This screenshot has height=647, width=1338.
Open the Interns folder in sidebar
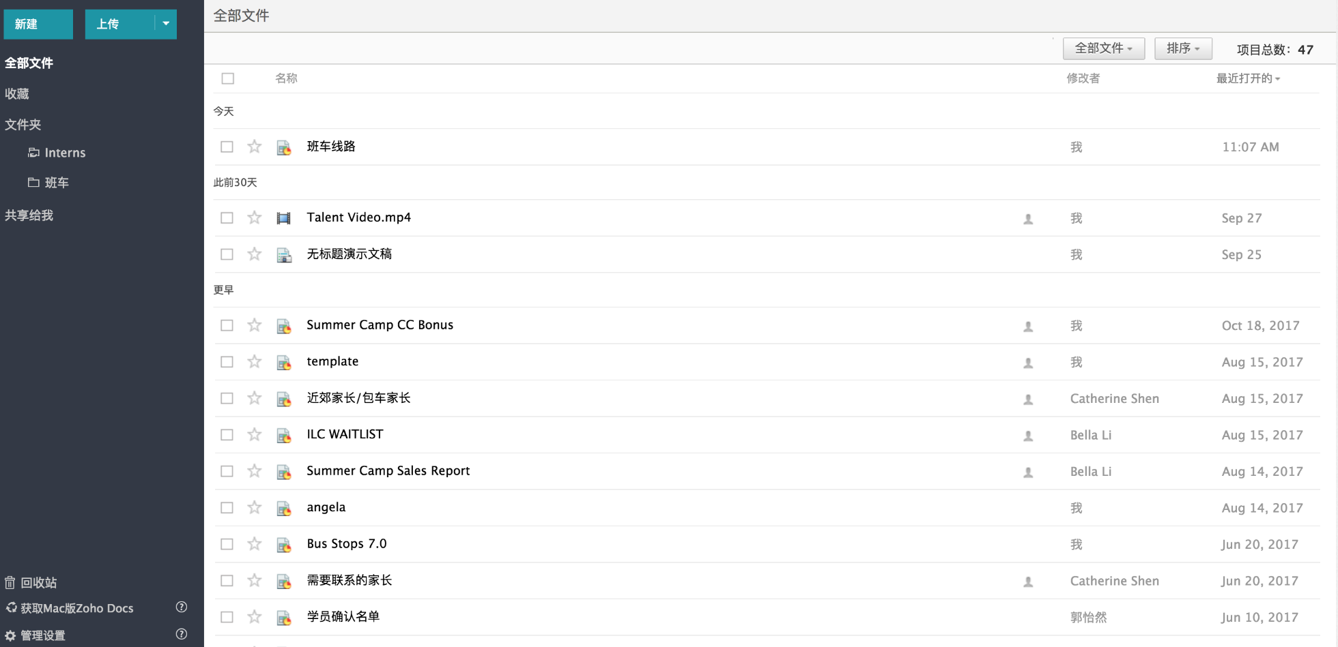pos(64,153)
